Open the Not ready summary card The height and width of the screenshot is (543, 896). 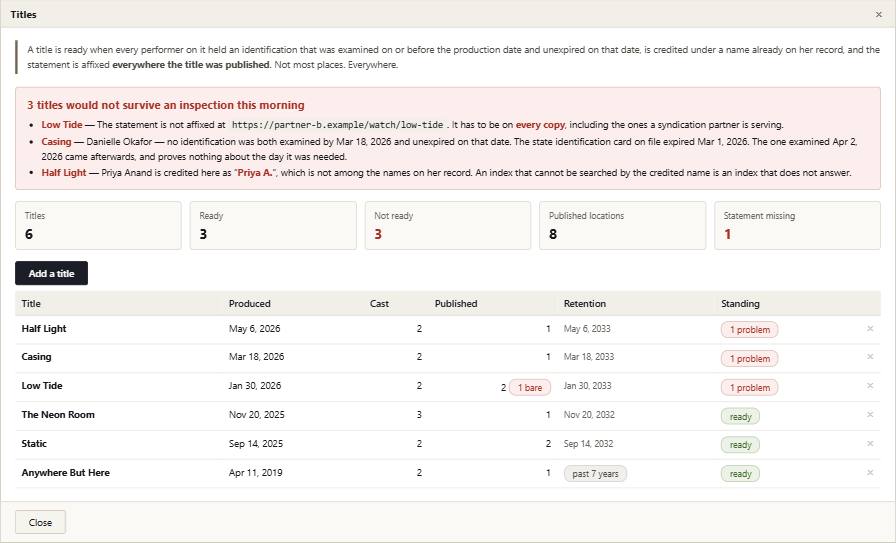(448, 225)
